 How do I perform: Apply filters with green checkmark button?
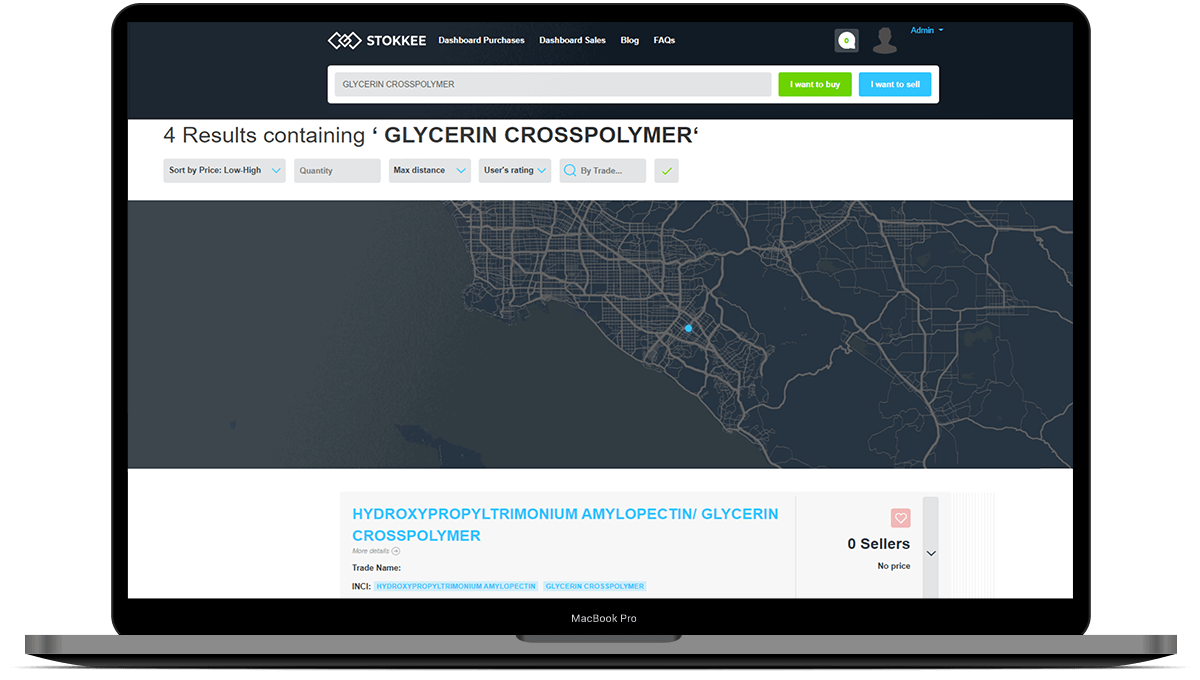pyautogui.click(x=666, y=171)
